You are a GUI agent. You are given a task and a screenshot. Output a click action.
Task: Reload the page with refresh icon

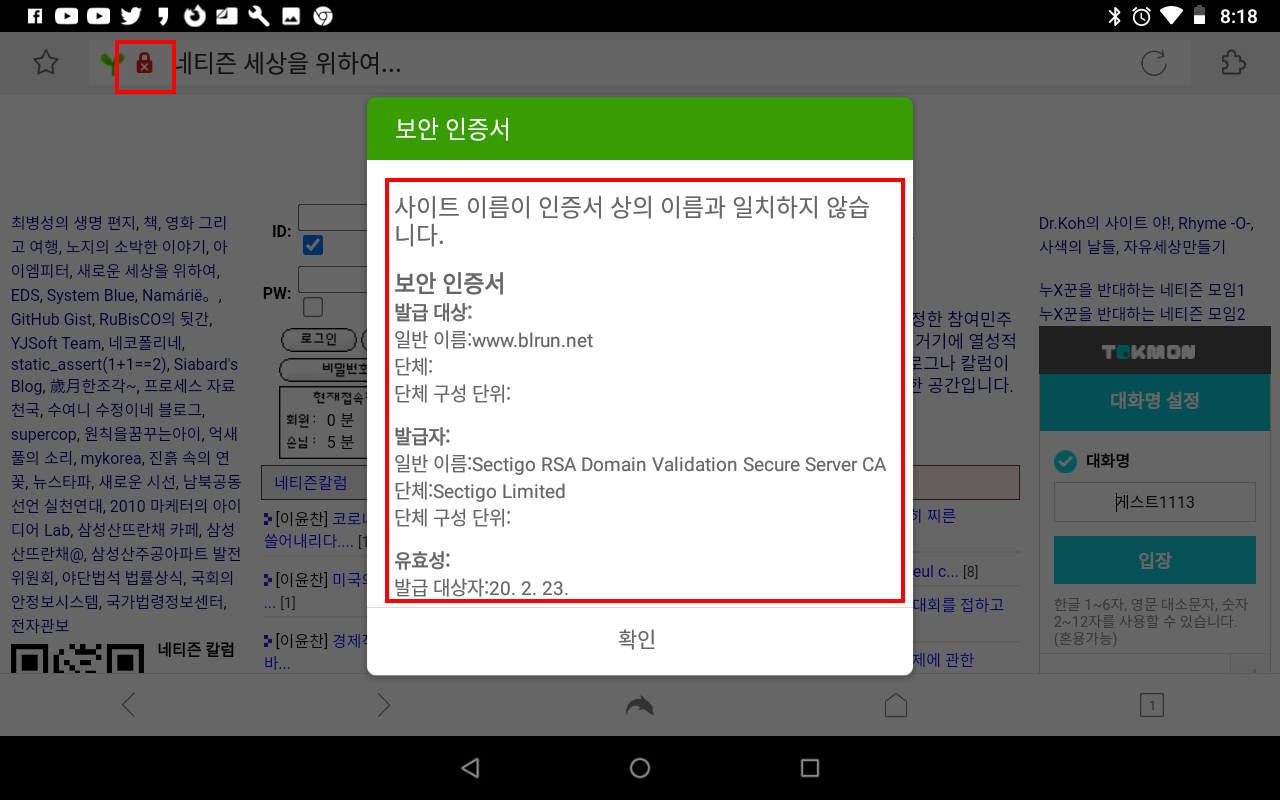click(1154, 64)
